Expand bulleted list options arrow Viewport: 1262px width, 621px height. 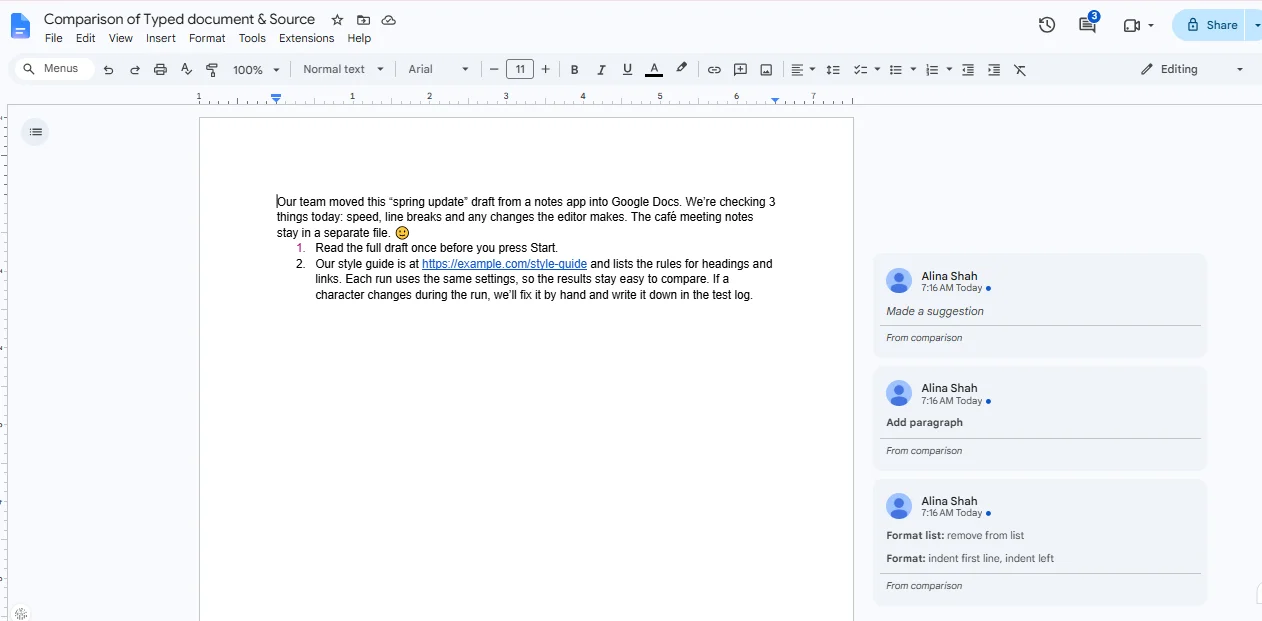(913, 70)
